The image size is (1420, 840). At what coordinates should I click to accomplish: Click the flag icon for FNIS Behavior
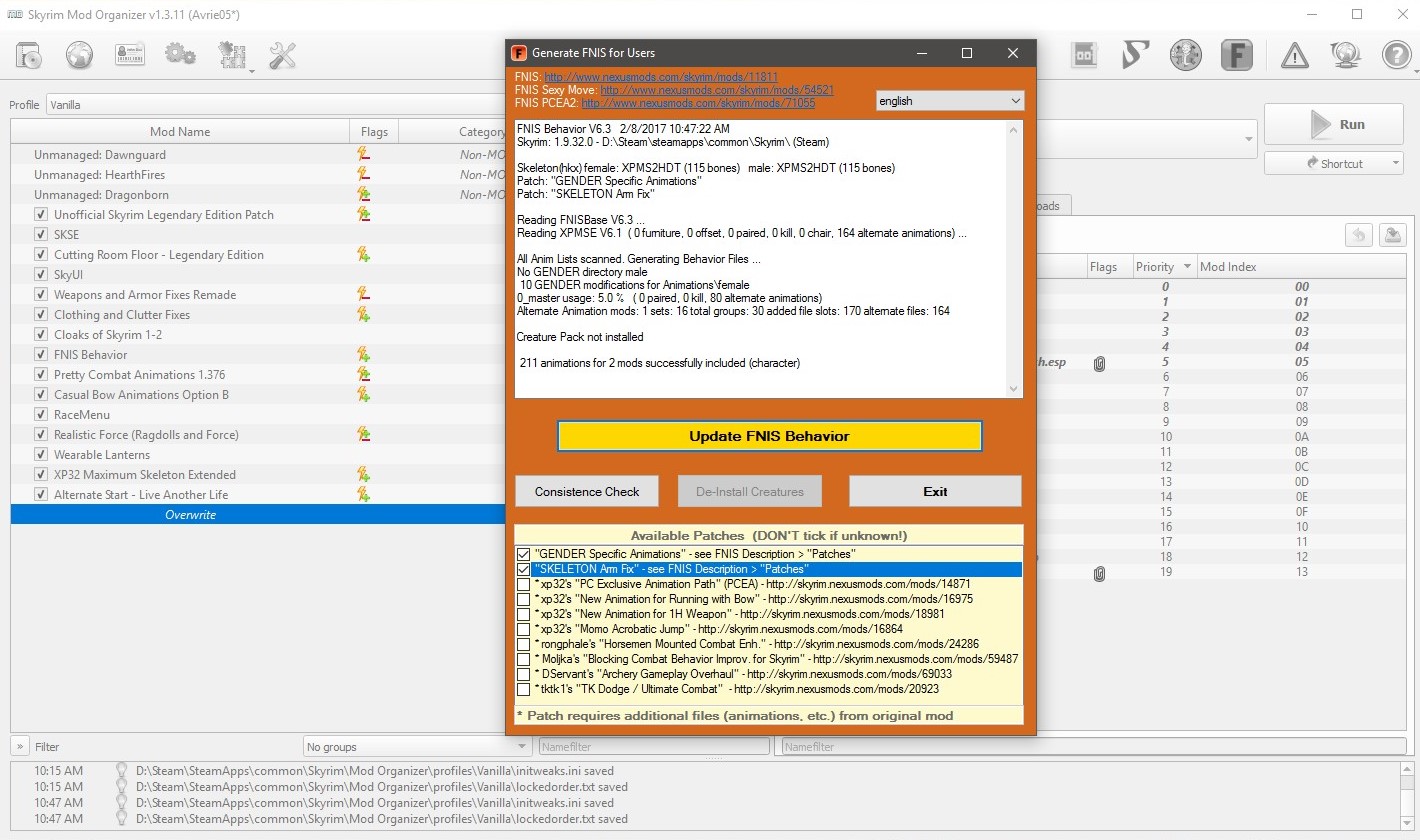(364, 355)
